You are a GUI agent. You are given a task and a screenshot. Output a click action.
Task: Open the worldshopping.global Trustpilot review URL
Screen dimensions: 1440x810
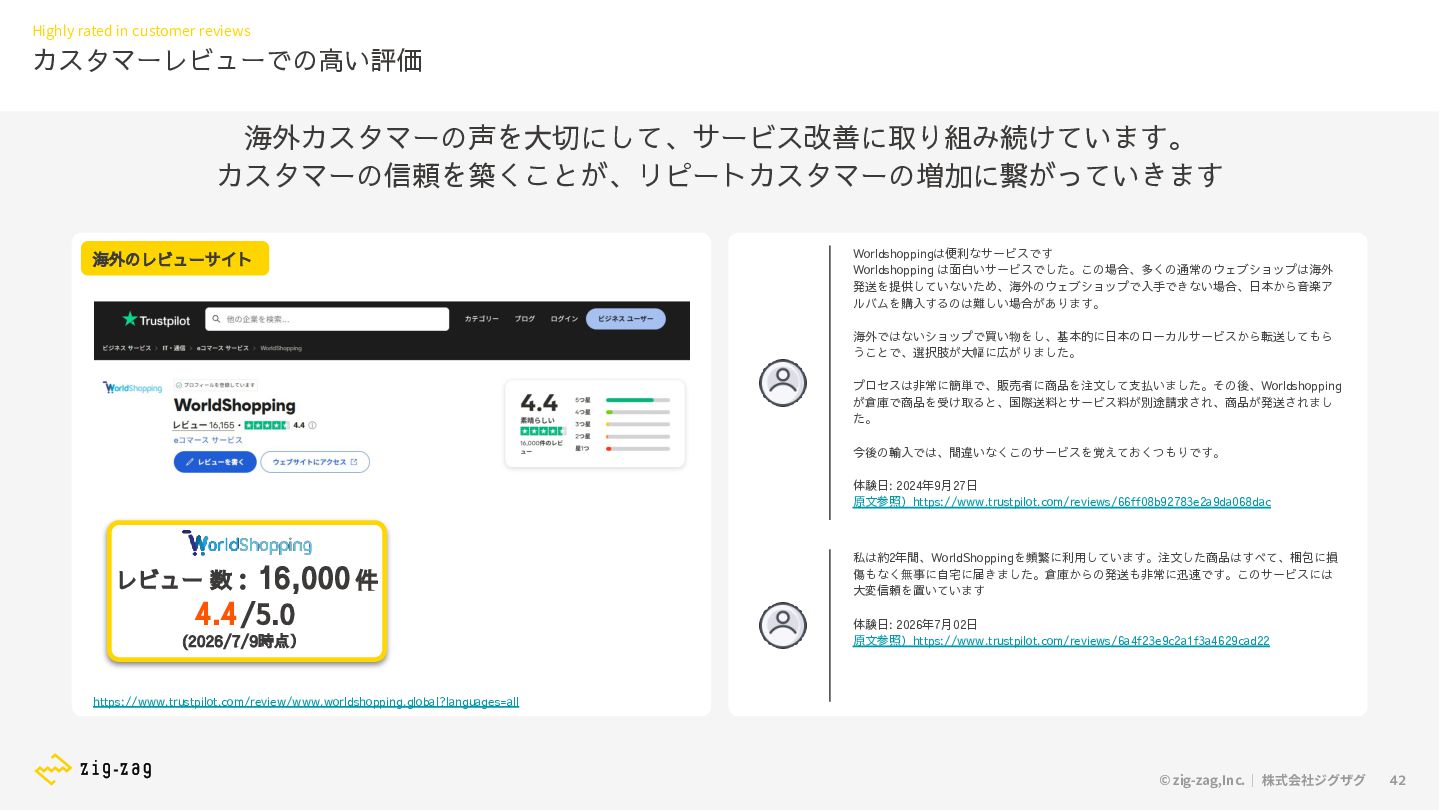[x=306, y=701]
